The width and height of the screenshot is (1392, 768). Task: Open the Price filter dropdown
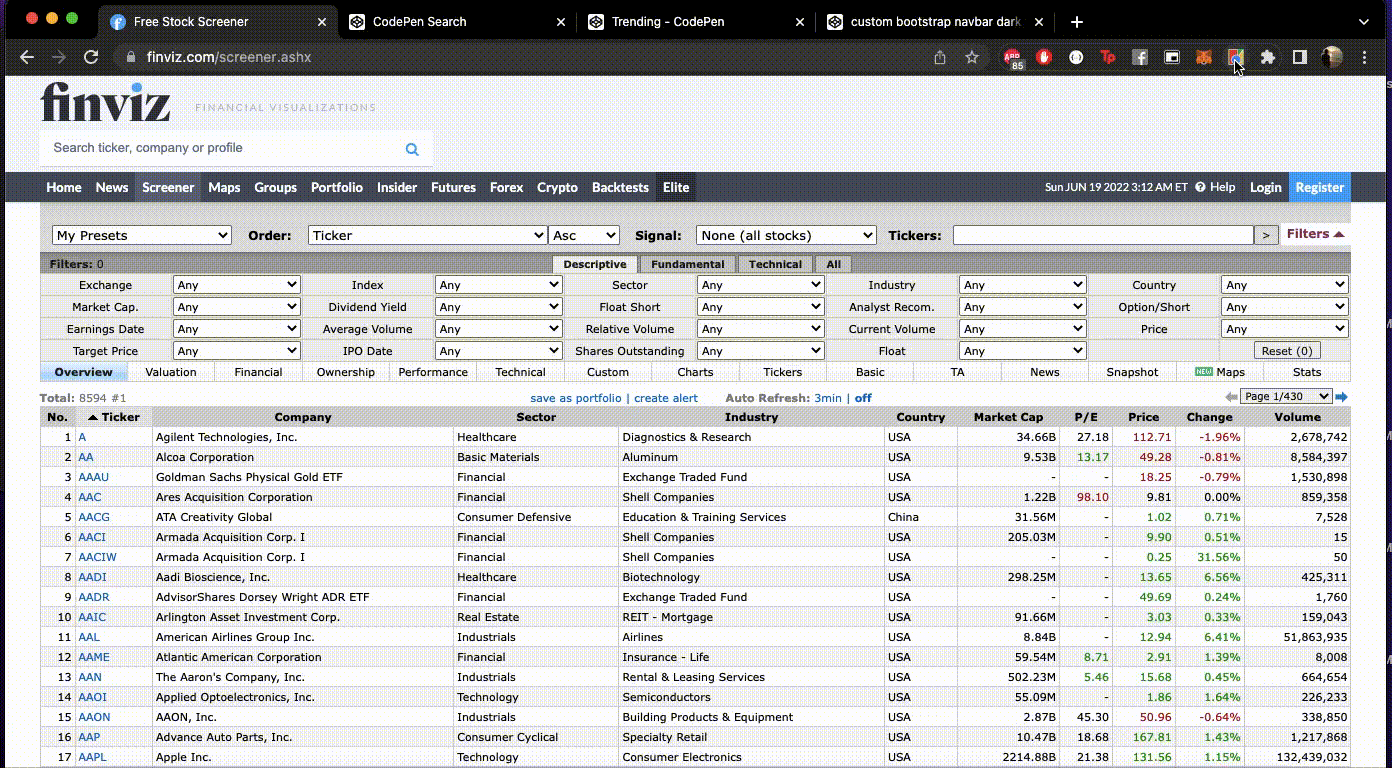(1285, 329)
